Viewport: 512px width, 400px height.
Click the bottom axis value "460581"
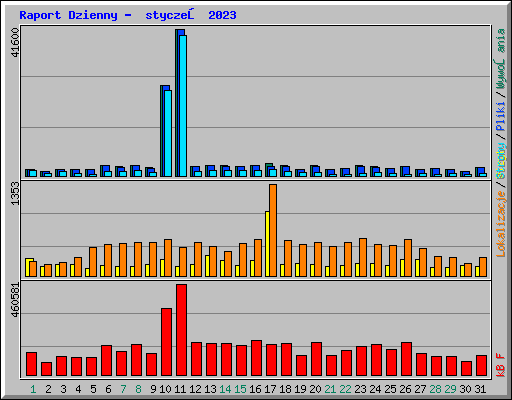click(x=15, y=300)
